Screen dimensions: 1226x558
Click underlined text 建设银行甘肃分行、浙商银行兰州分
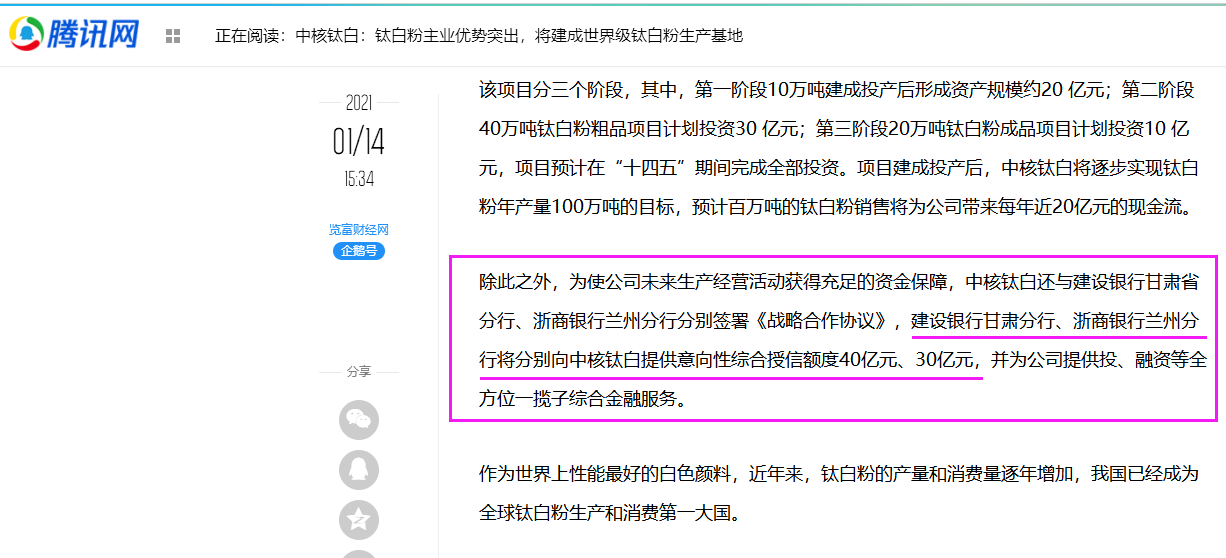pos(1054,322)
